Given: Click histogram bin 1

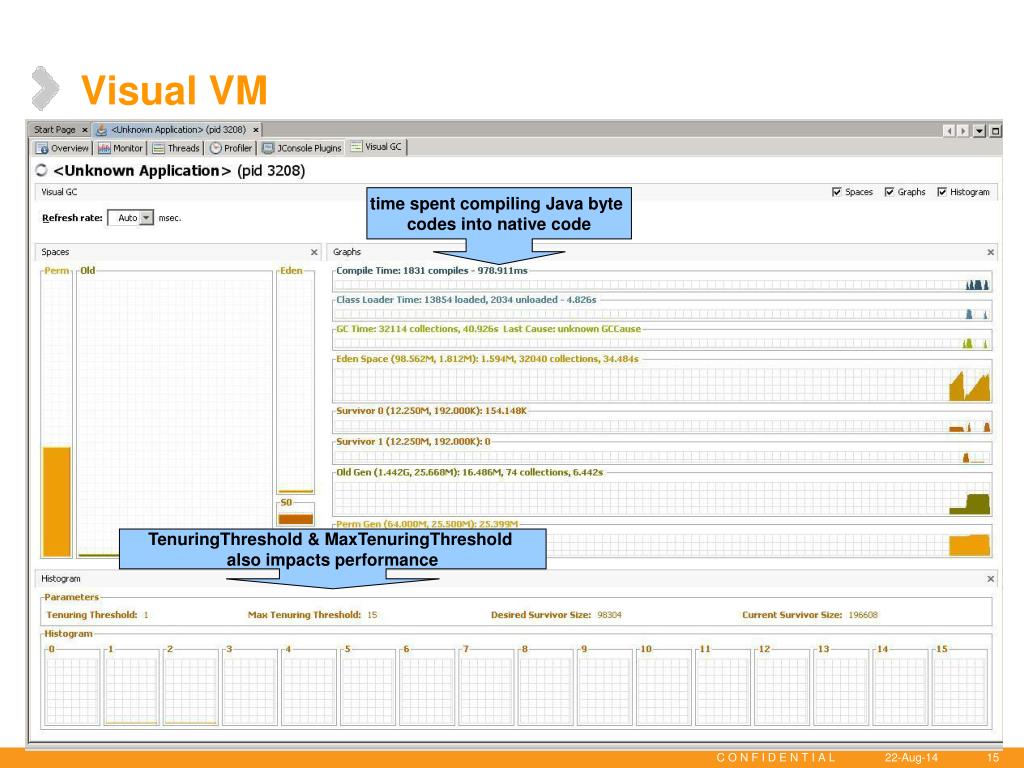Looking at the screenshot, I should pos(131,687).
